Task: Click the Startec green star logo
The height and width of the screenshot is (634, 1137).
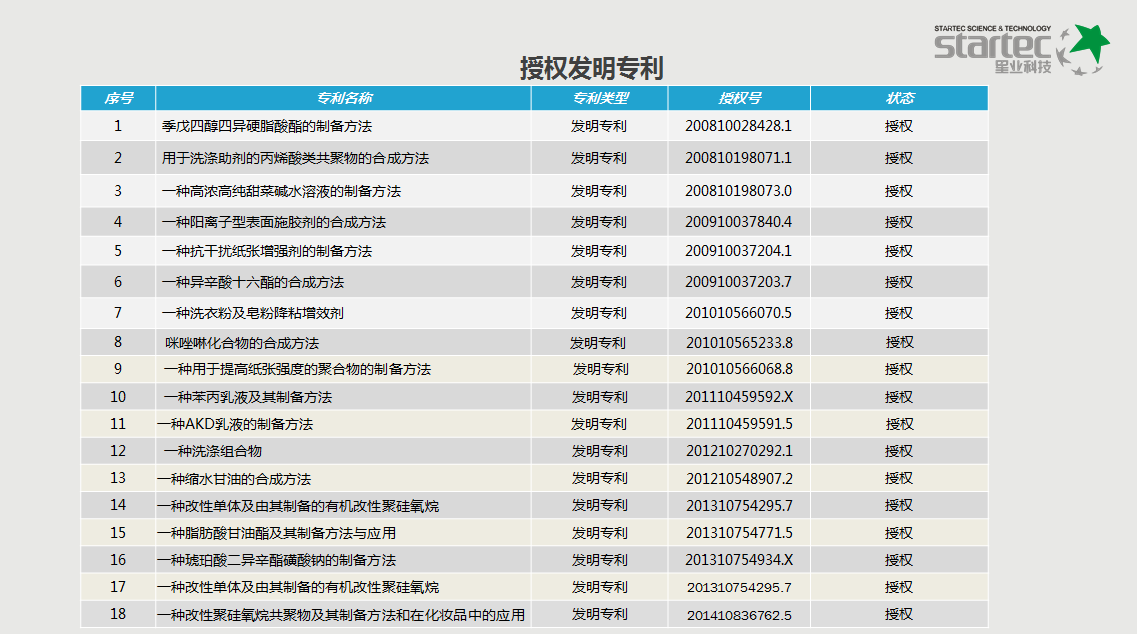Action: 1084,49
